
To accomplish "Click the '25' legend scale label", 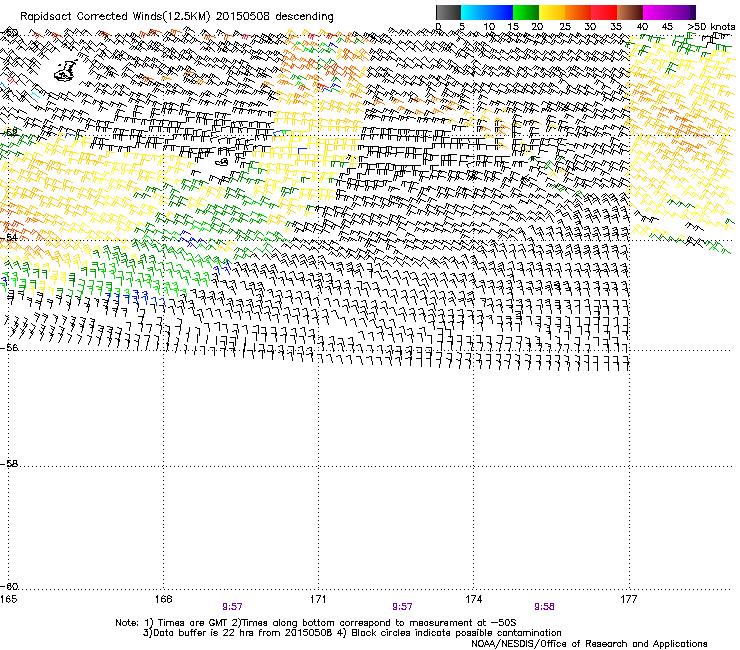I will 565,26.
